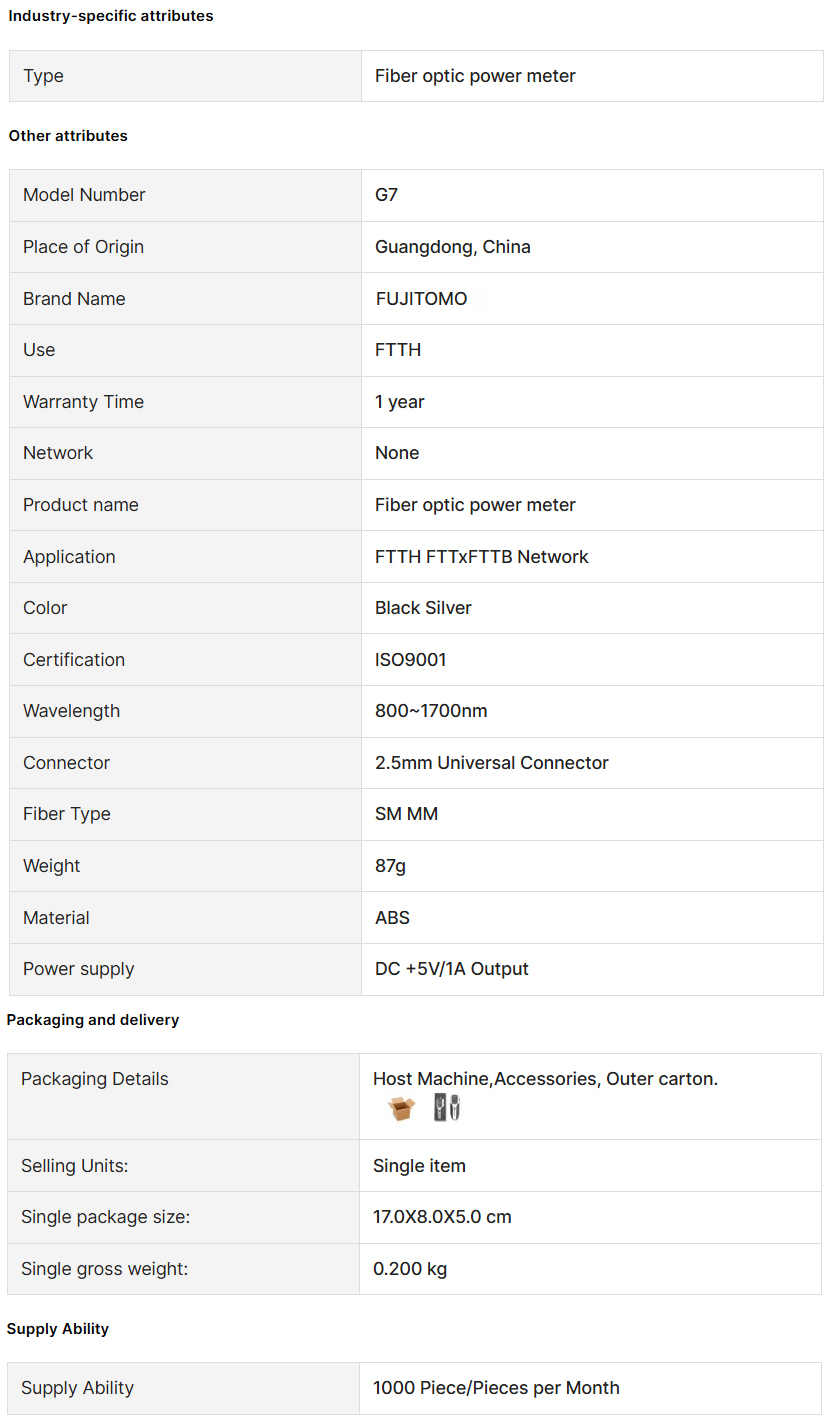This screenshot has height=1423, width=829.
Task: Select the Connector value 2.5mm Universal Connector
Action: click(492, 763)
